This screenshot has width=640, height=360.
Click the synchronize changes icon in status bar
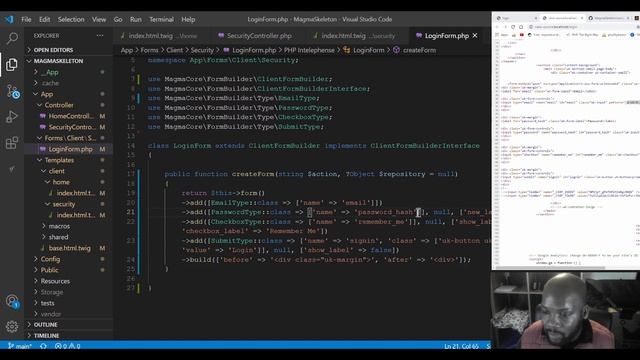[x=43, y=346]
